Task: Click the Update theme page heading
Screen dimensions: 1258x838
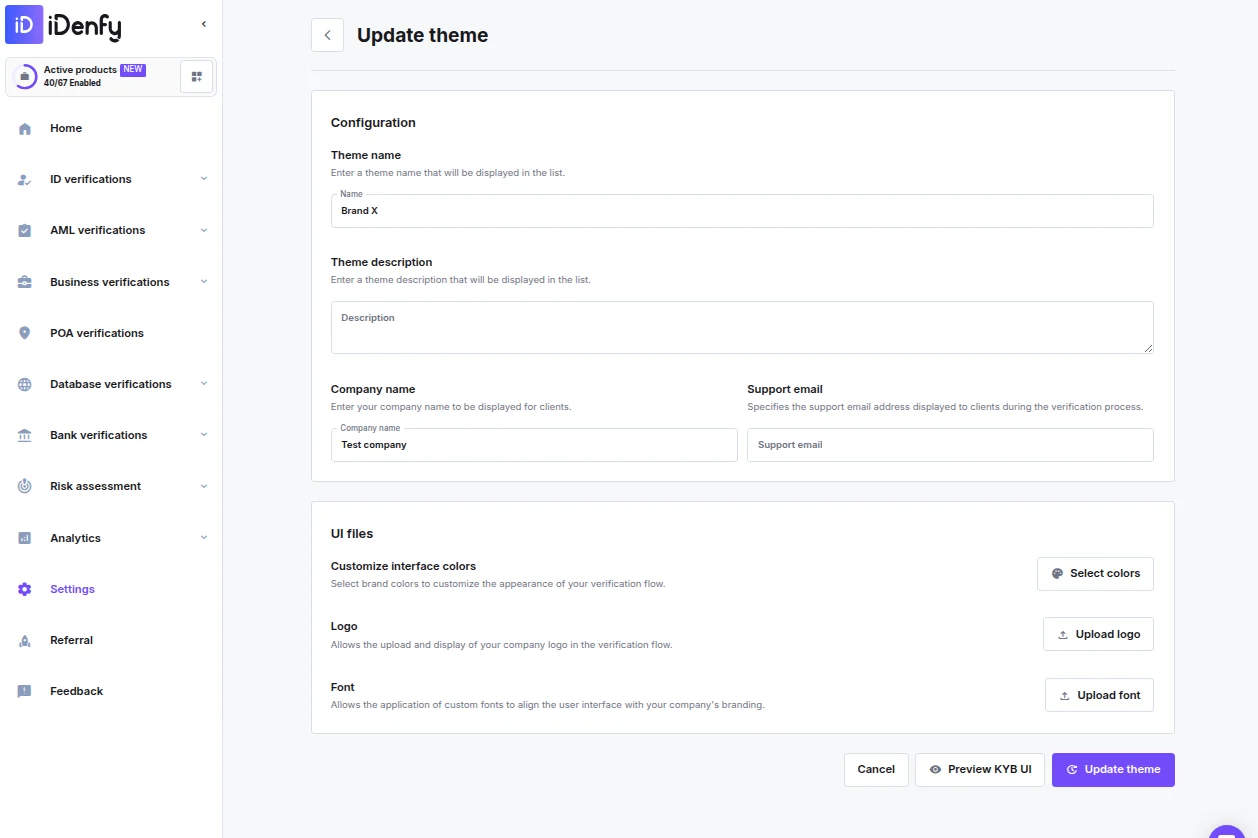Action: point(423,35)
